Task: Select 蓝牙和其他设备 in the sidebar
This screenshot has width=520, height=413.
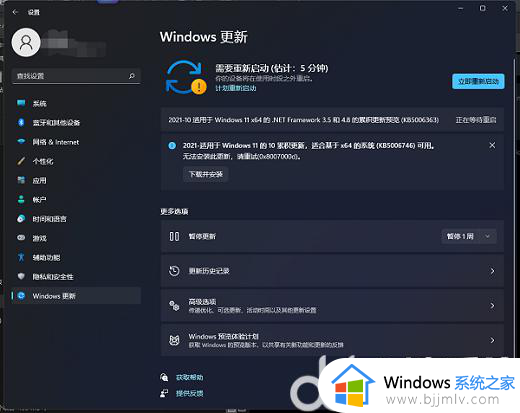Action: click(x=76, y=122)
